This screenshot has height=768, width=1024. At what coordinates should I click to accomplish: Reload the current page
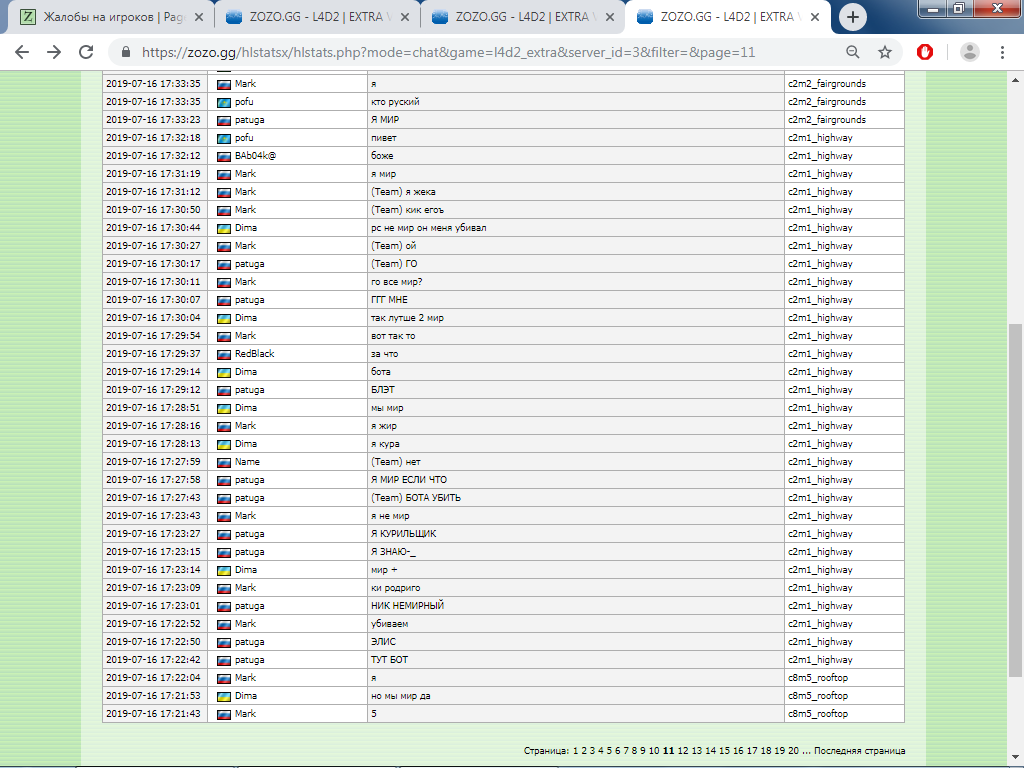click(x=87, y=52)
